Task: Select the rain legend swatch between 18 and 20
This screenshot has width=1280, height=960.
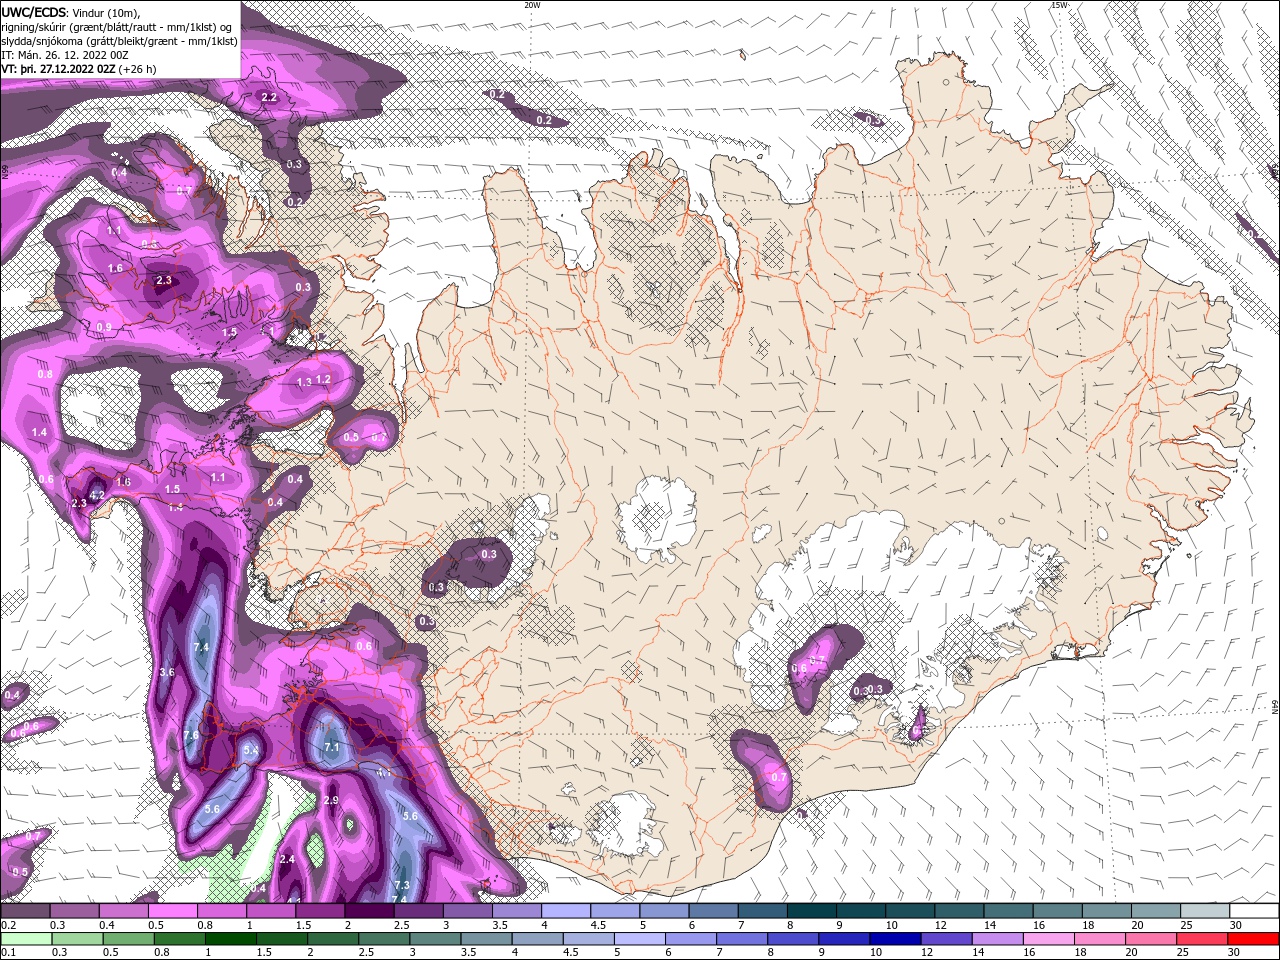Action: point(1100,938)
